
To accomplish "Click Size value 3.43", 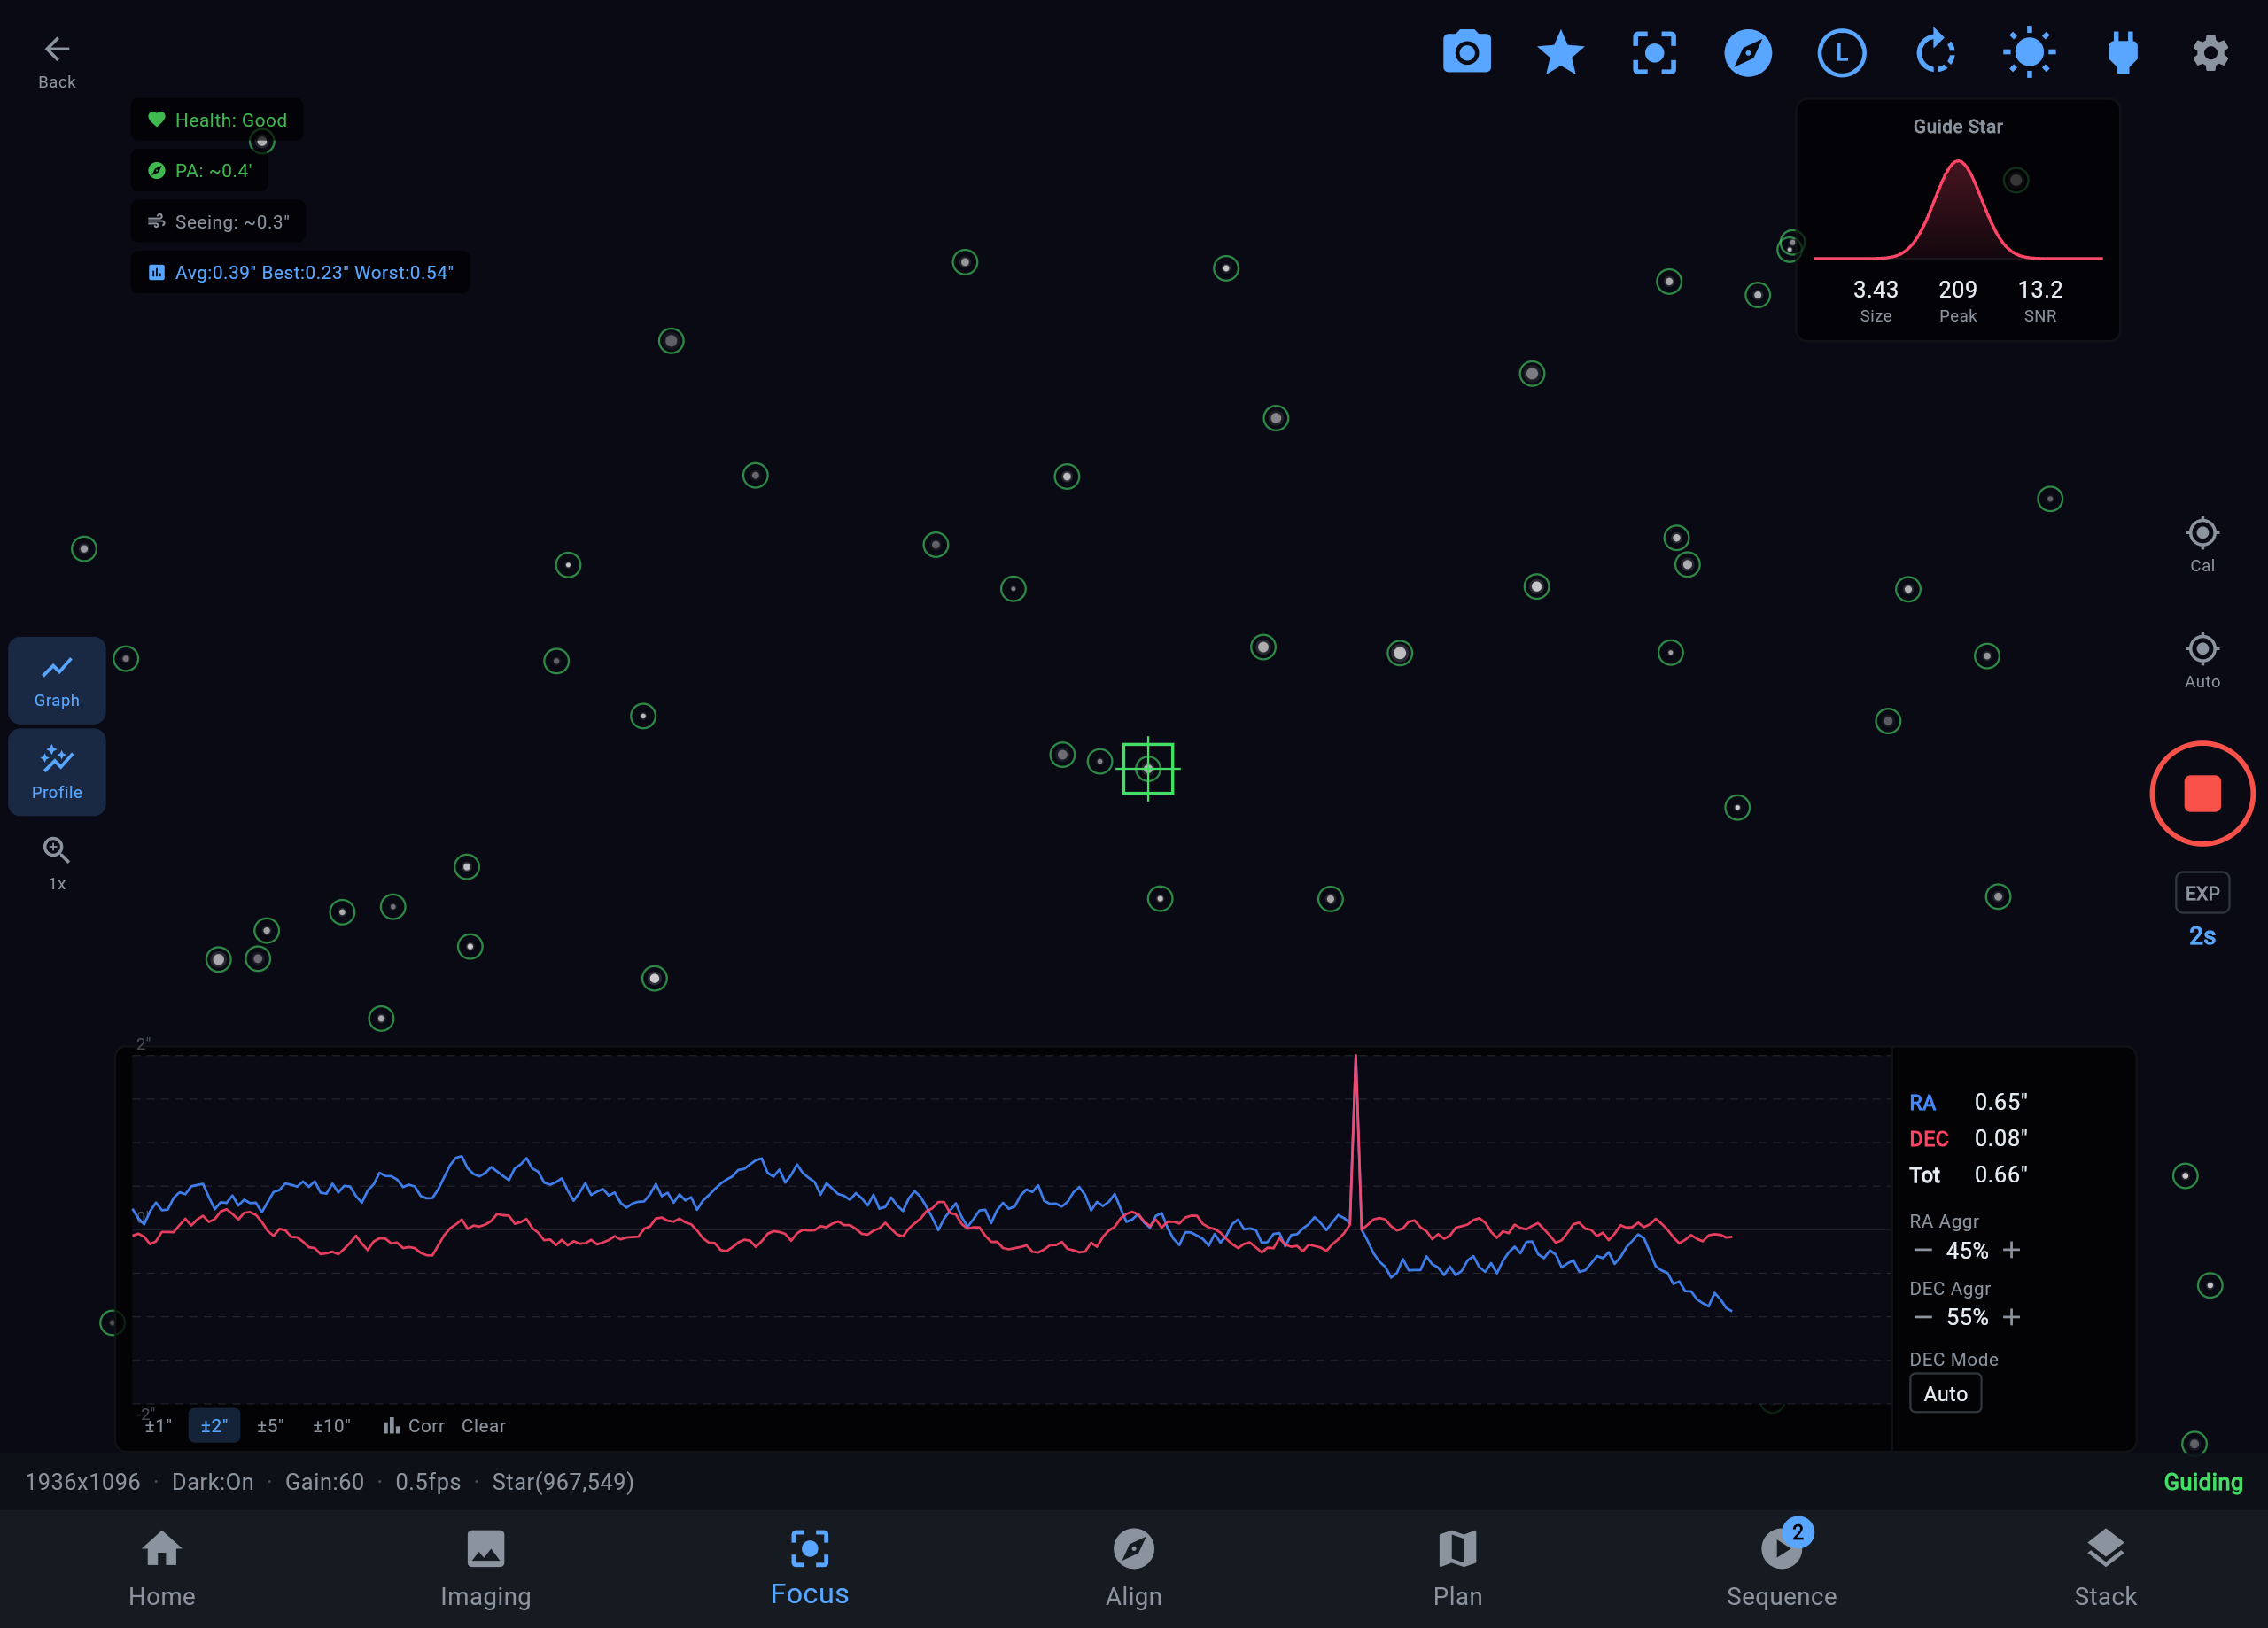I will click(1875, 289).
